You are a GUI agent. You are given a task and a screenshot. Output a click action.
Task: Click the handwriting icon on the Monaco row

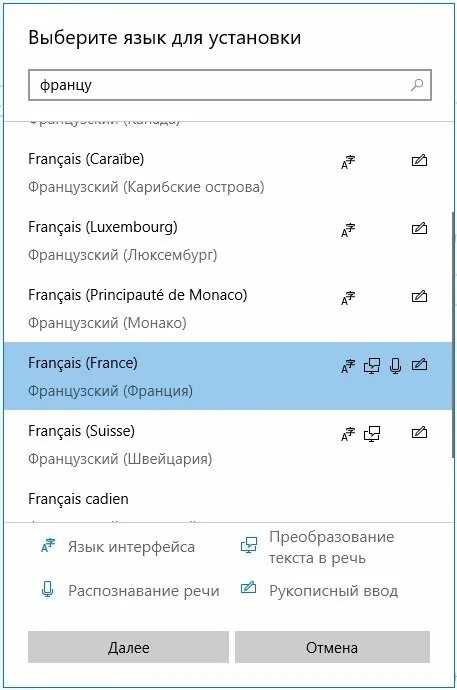419,297
